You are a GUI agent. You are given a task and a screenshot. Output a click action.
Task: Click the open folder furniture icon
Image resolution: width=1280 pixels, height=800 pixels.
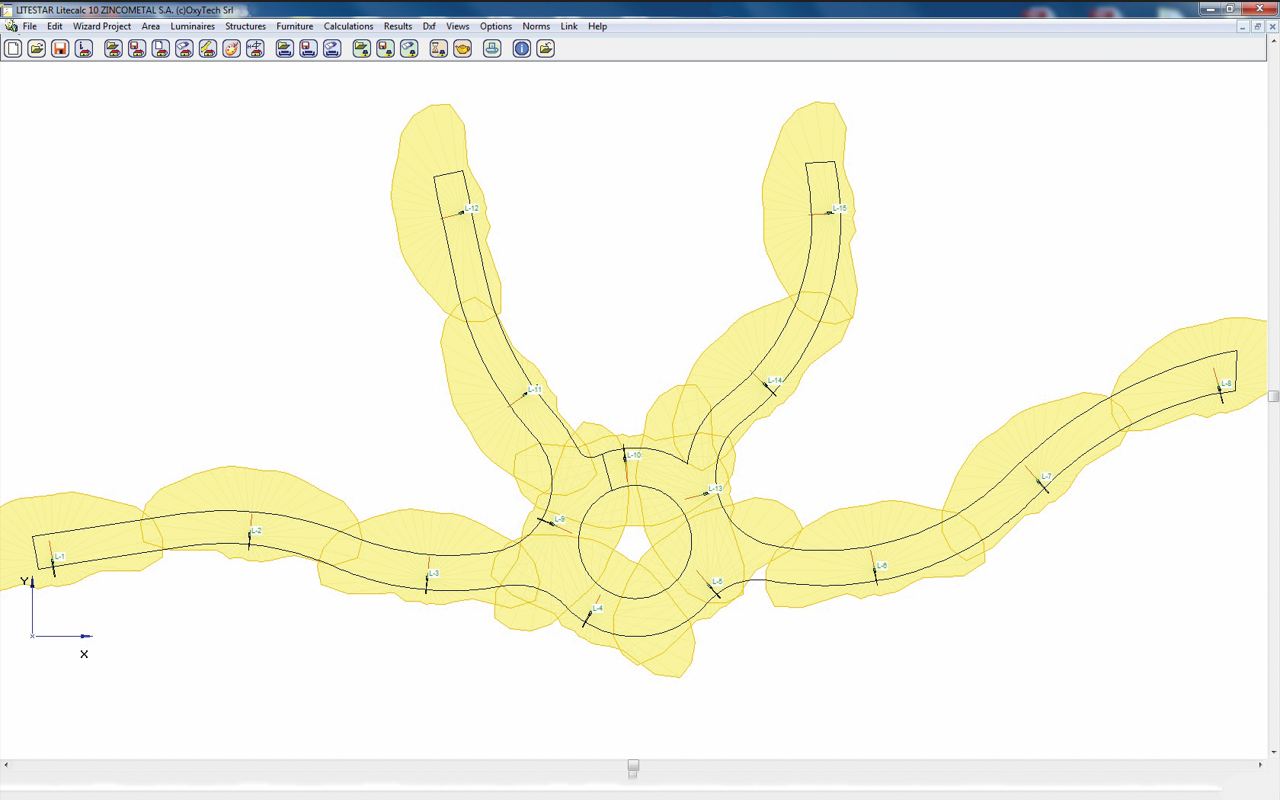pyautogui.click(x=284, y=48)
